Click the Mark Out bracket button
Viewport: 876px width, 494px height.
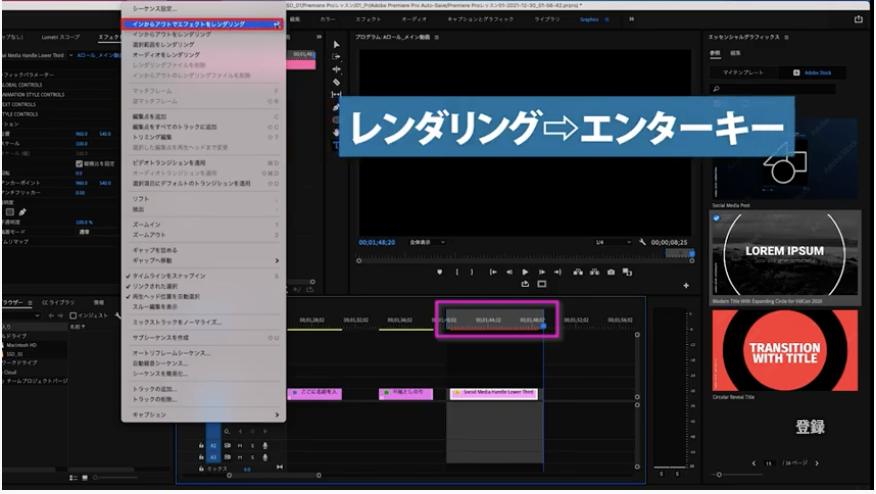click(472, 272)
